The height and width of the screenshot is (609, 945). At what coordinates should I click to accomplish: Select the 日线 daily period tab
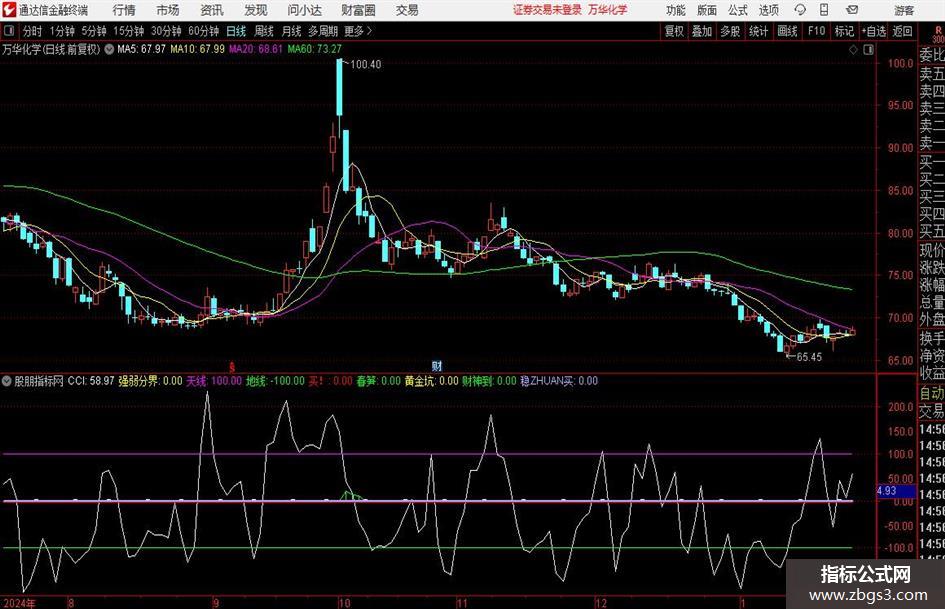click(236, 31)
